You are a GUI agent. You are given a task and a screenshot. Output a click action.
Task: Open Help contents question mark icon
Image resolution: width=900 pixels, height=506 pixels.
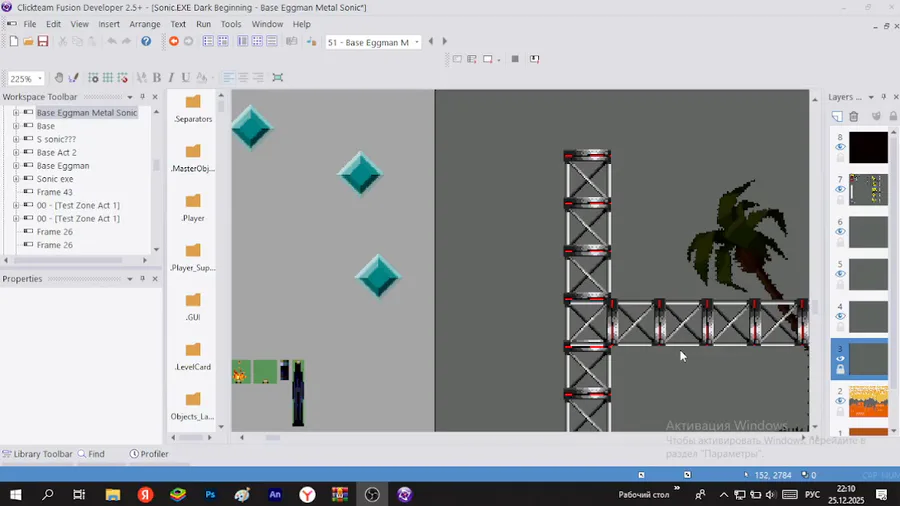coord(146,41)
